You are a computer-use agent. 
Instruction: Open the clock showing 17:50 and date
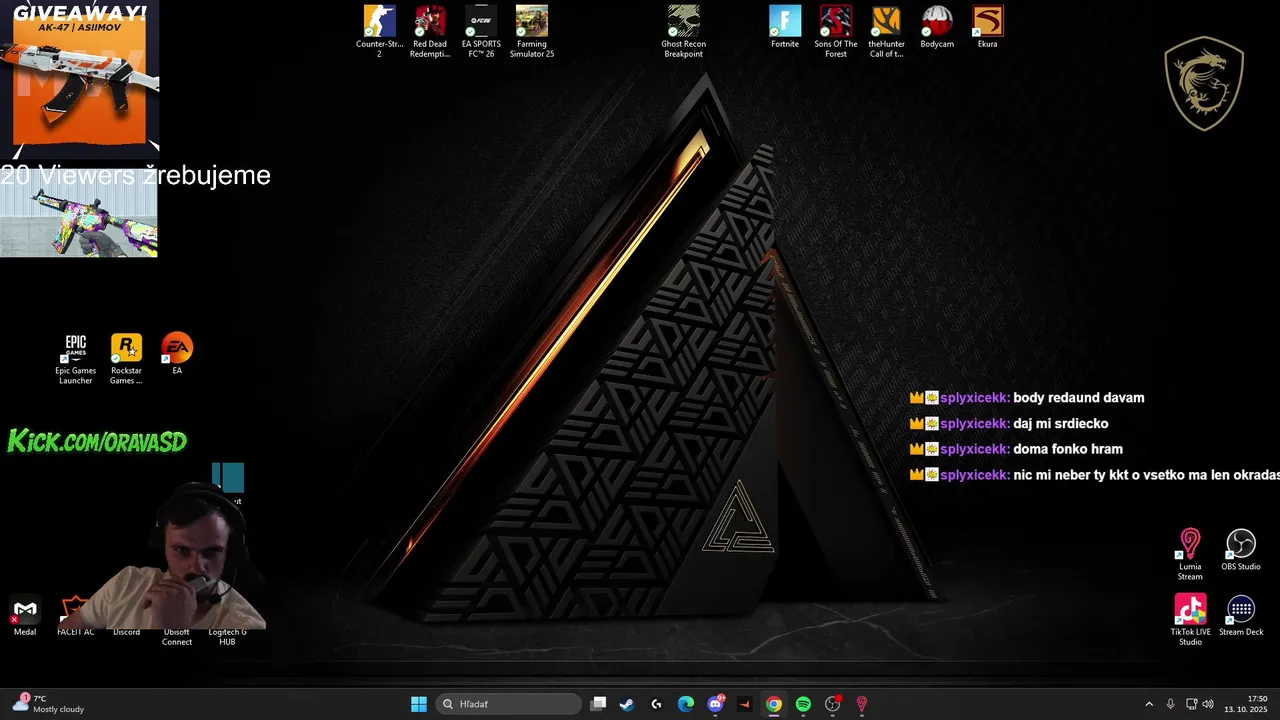[1245, 704]
